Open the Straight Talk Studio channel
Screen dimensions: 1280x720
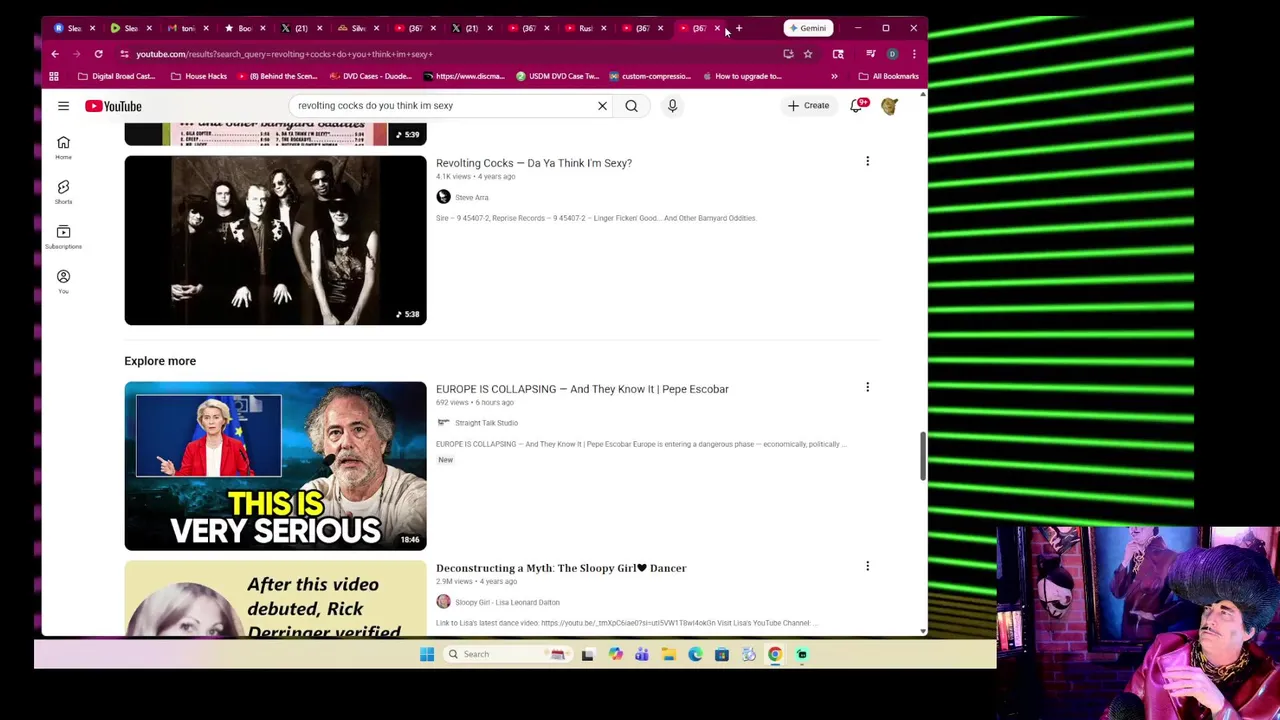(486, 423)
